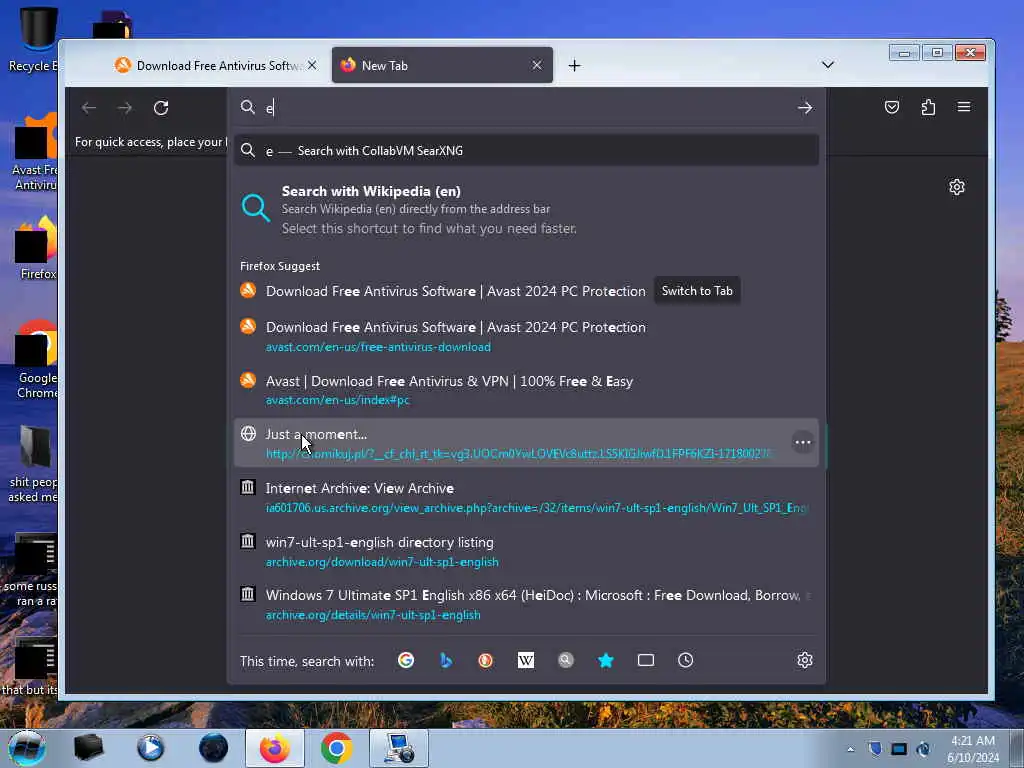Open the media player taskbar icon
This screenshot has height=768, width=1024.
[151, 748]
